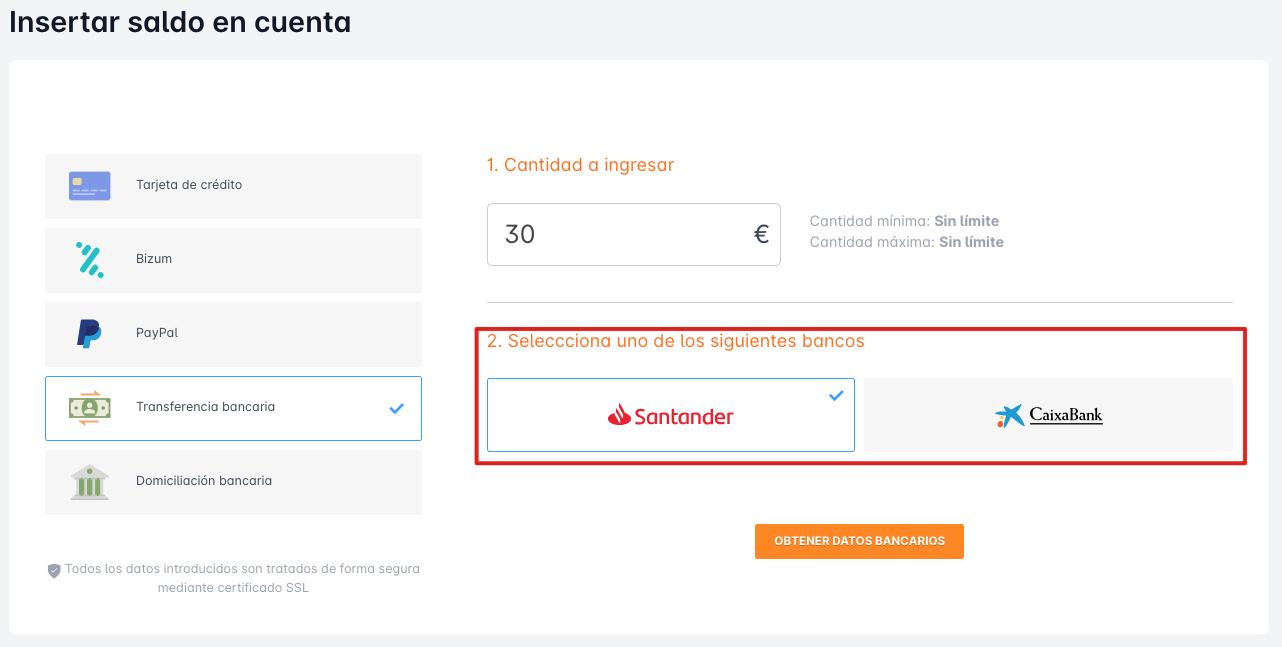Select PayPal payment option
1282x647 pixels.
[233, 334]
